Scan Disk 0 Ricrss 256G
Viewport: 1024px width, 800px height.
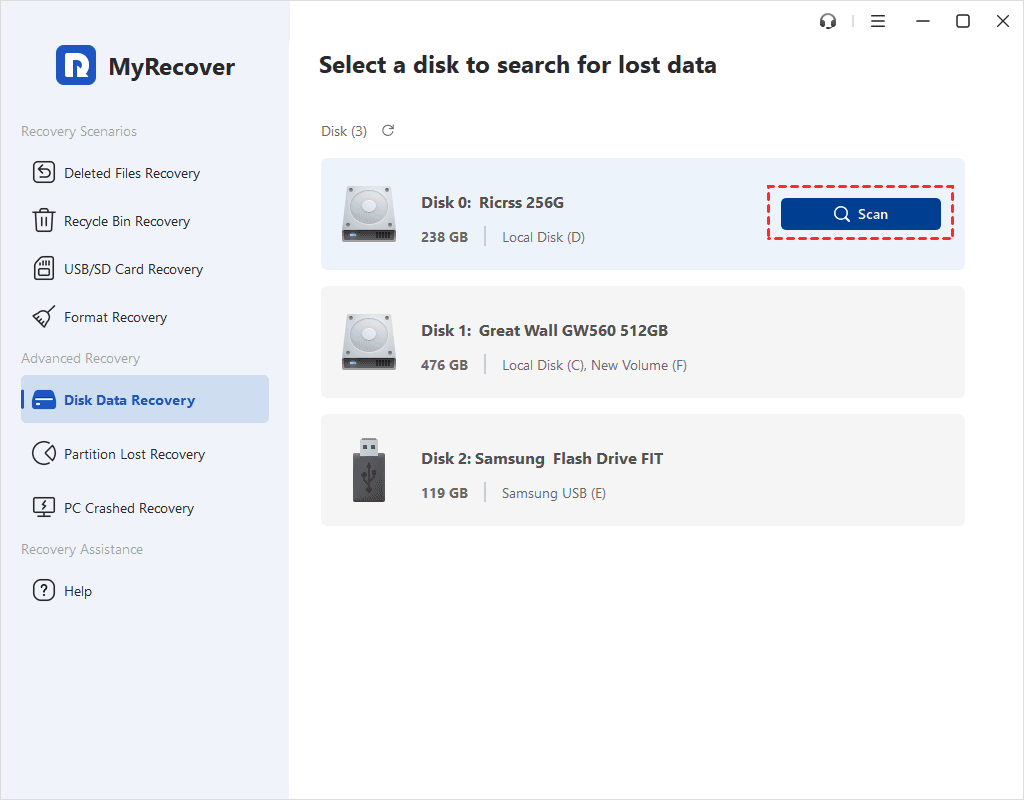tap(860, 213)
